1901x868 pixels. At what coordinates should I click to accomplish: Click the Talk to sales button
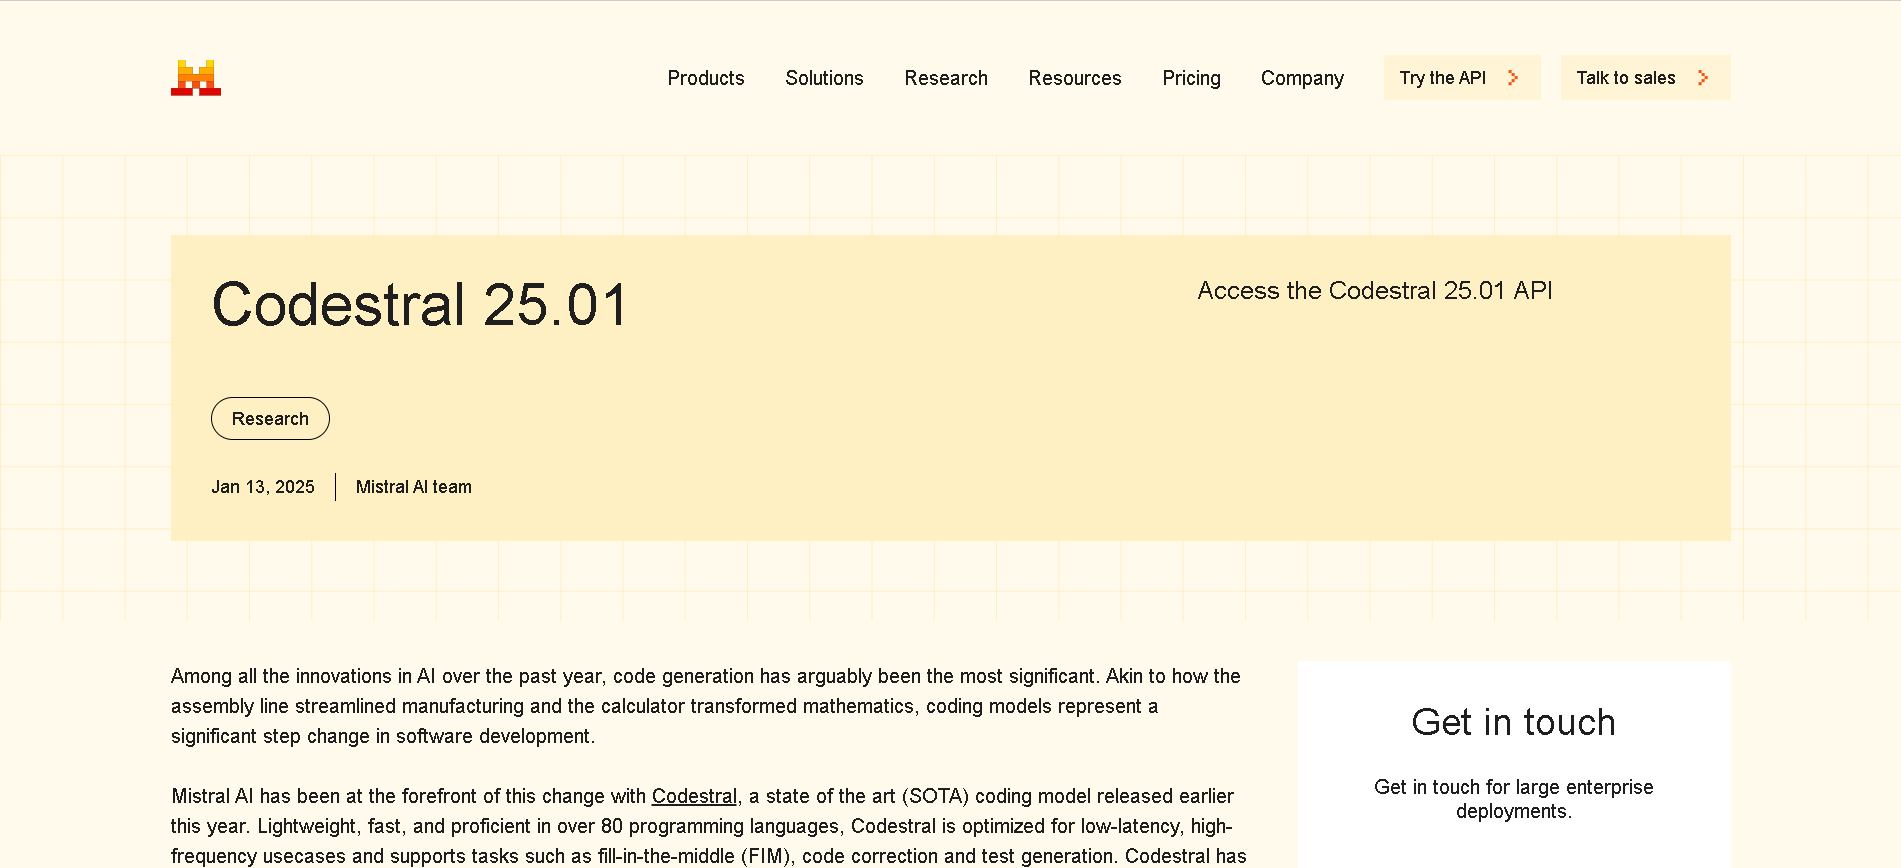point(1645,78)
